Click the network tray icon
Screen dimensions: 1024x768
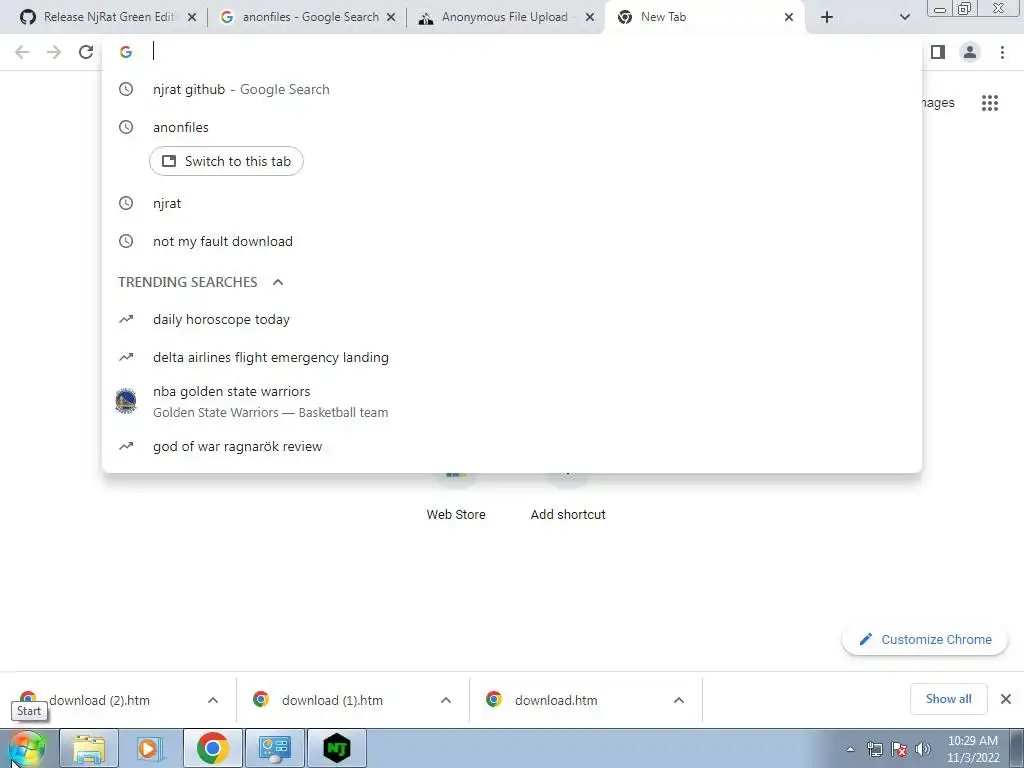(x=874, y=749)
